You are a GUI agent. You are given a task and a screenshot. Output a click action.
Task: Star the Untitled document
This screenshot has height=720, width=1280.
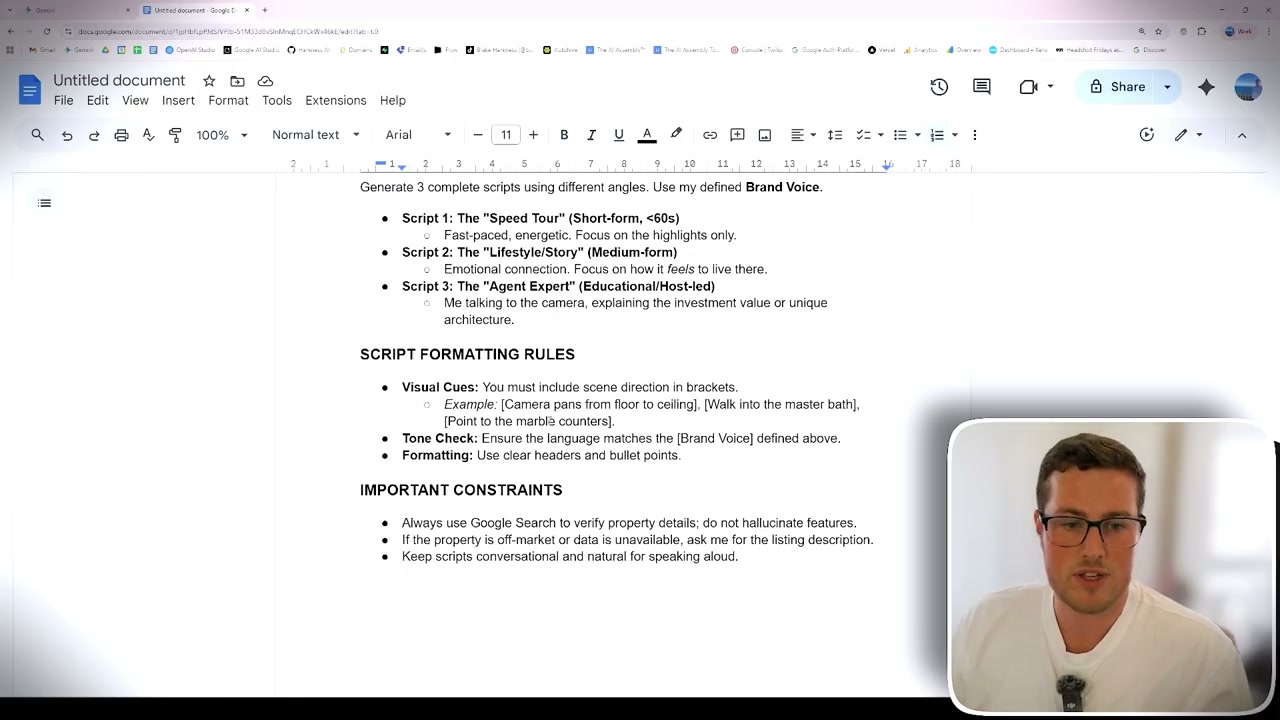[x=209, y=81]
